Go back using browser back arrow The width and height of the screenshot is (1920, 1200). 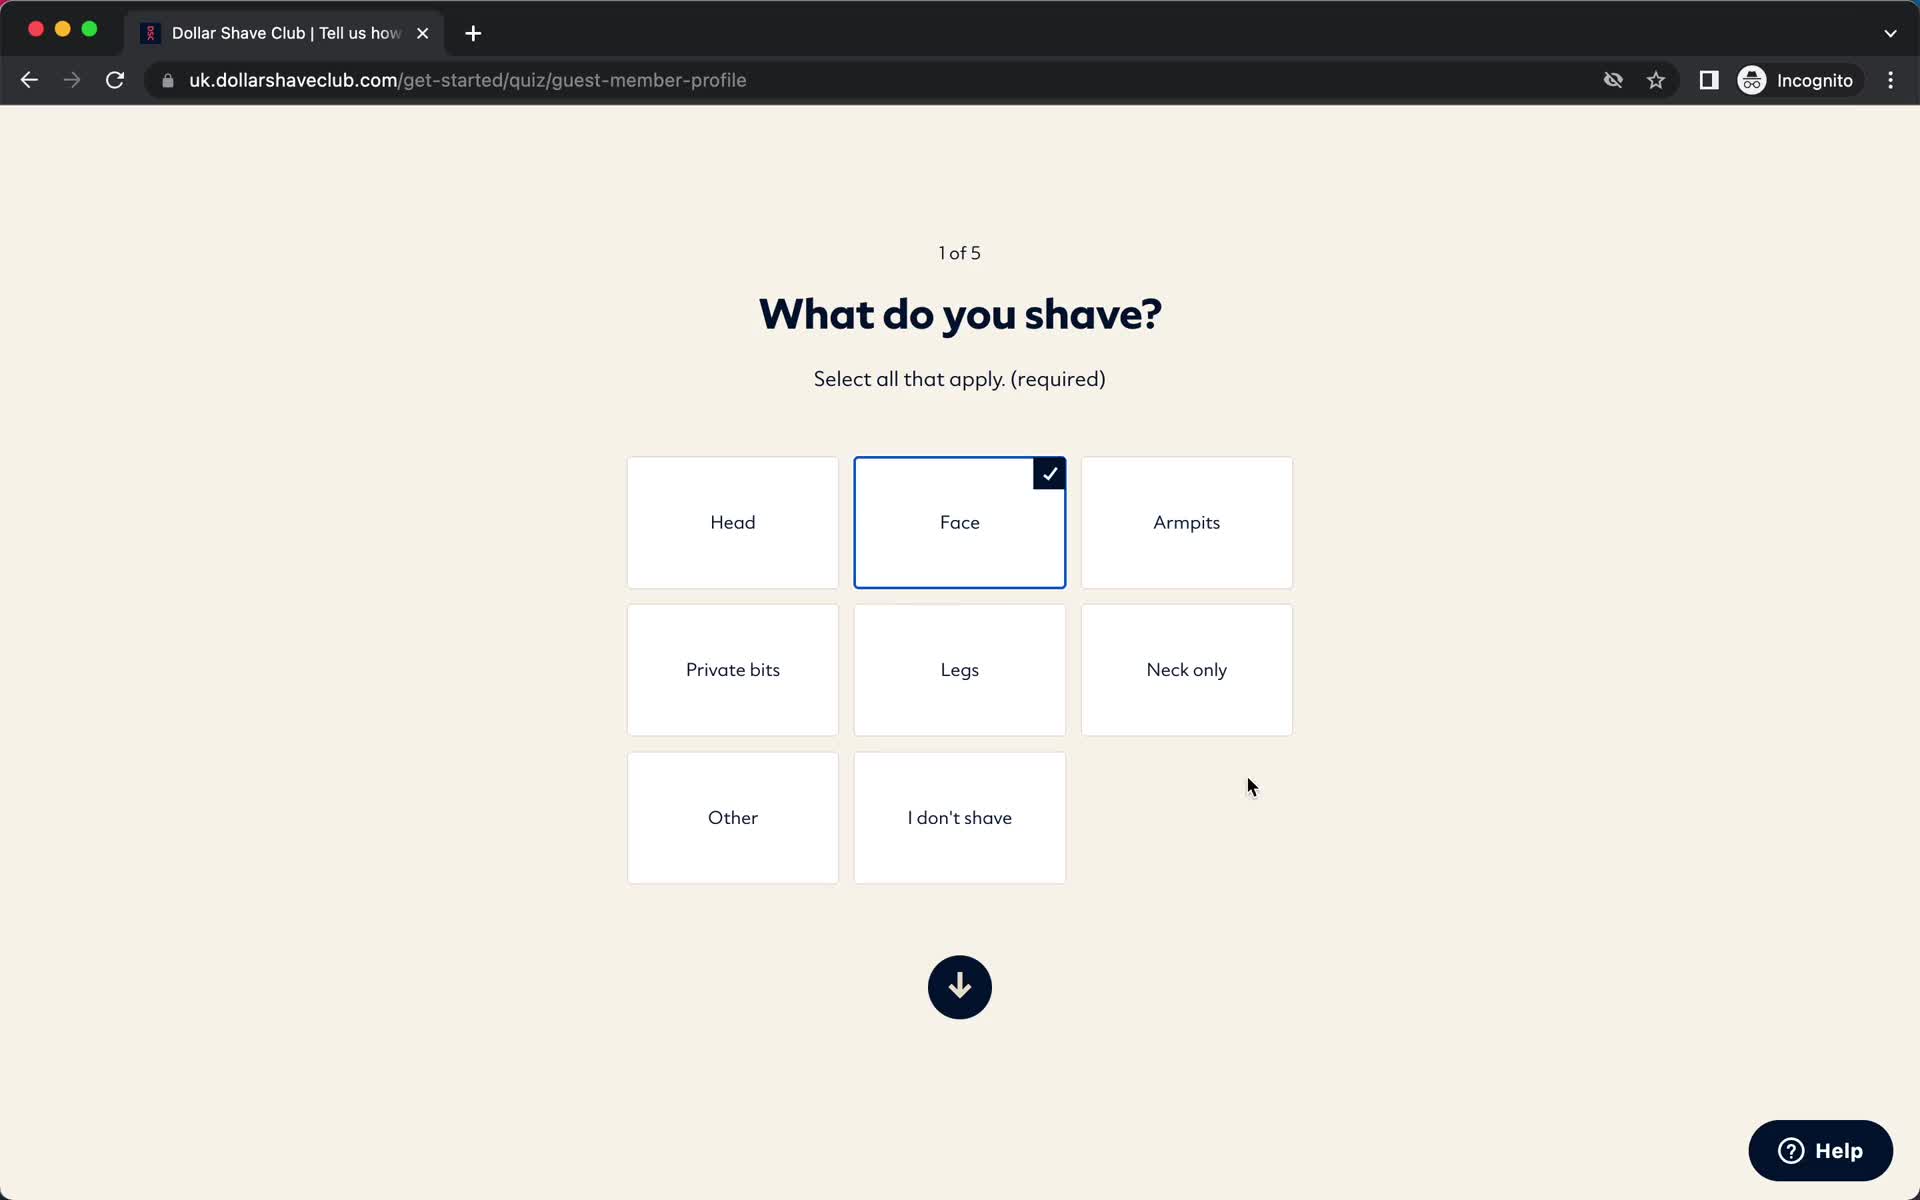coord(29,80)
